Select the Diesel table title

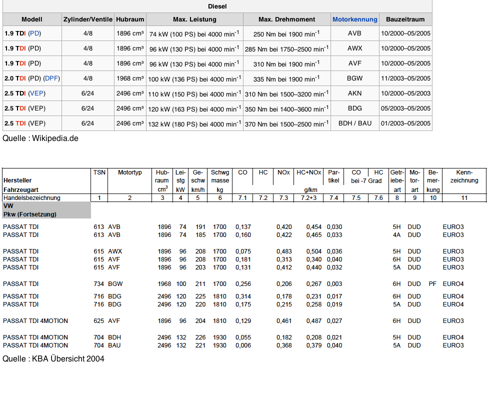tap(217, 6)
